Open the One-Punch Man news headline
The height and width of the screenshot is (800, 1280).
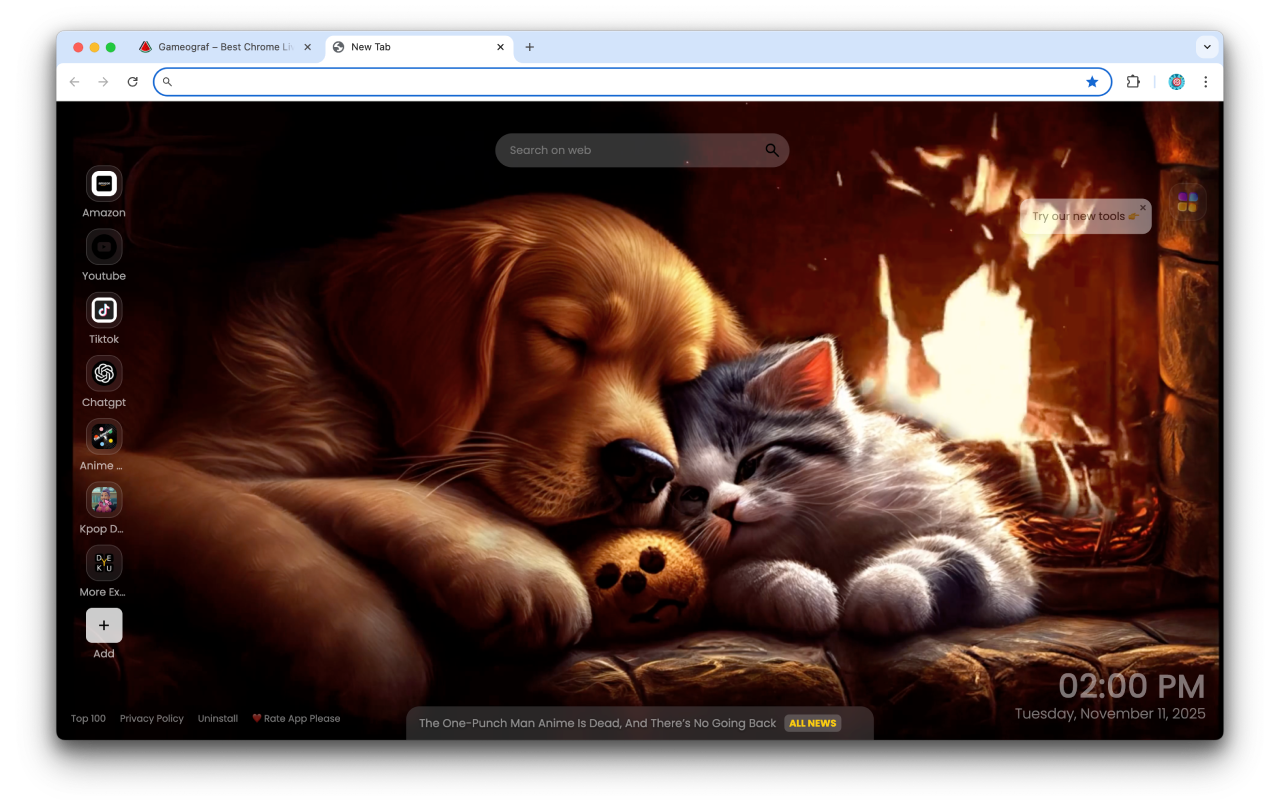[x=597, y=723]
